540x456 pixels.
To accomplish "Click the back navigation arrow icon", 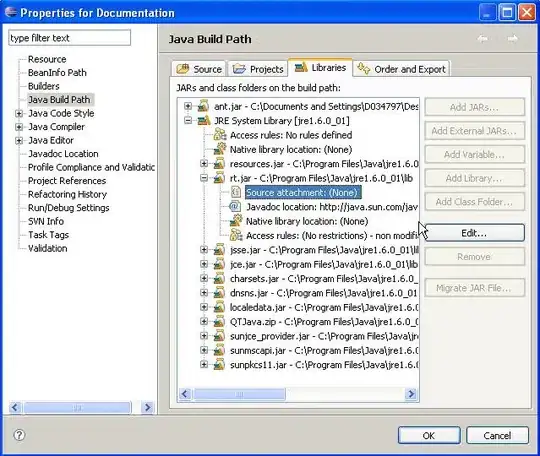I will point(483,39).
